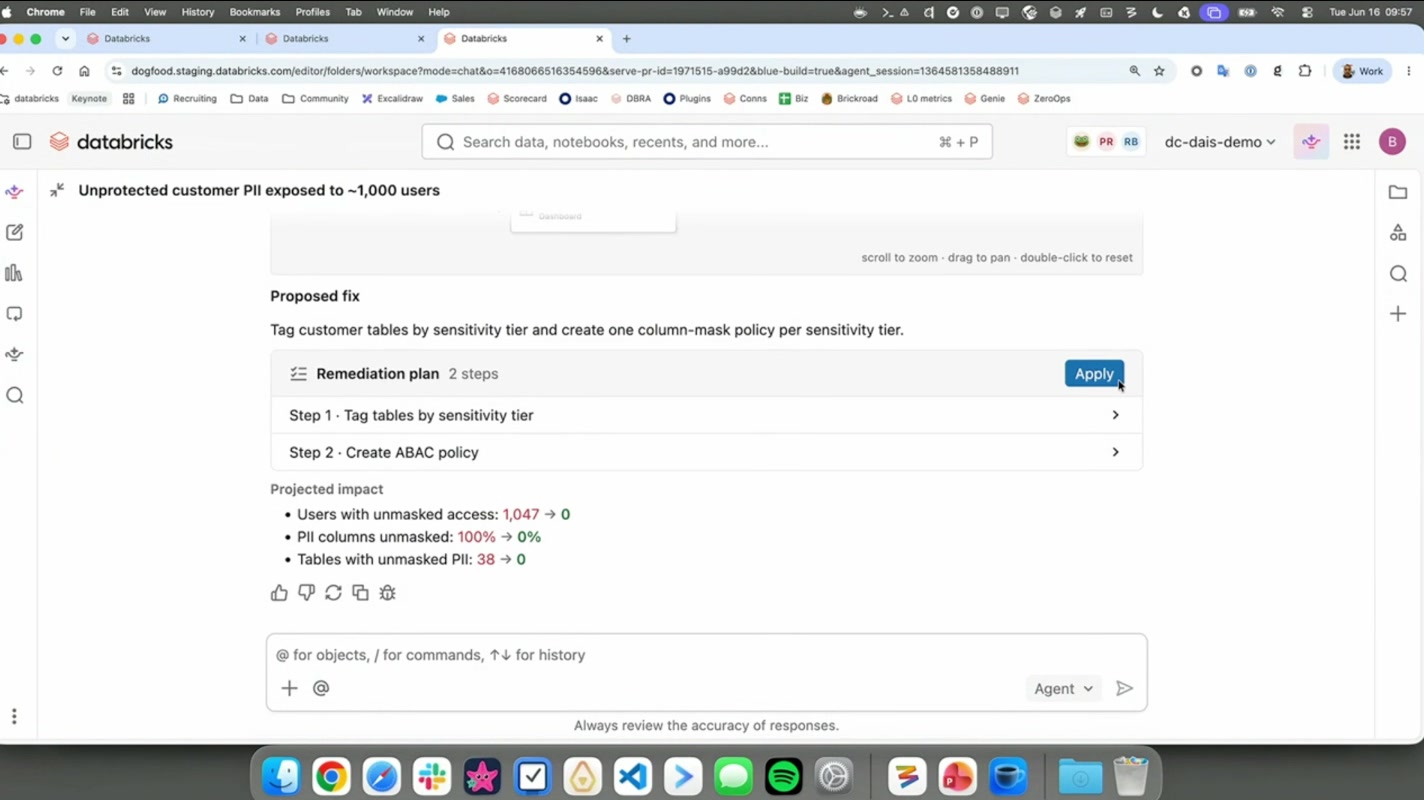This screenshot has width=1424, height=800.
Task: Open folder icon in right sidebar
Action: (x=1398, y=192)
